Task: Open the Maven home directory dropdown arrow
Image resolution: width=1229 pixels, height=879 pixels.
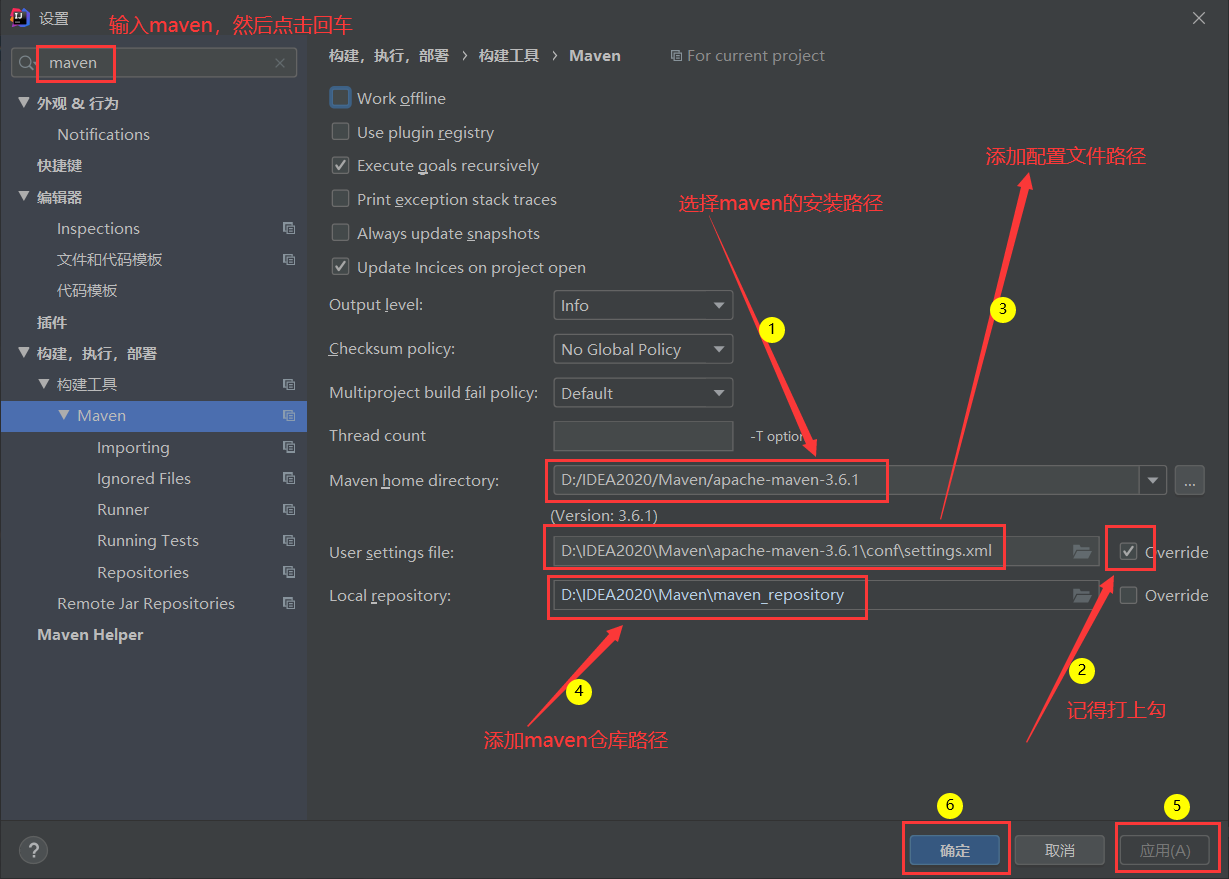Action: pyautogui.click(x=1154, y=480)
